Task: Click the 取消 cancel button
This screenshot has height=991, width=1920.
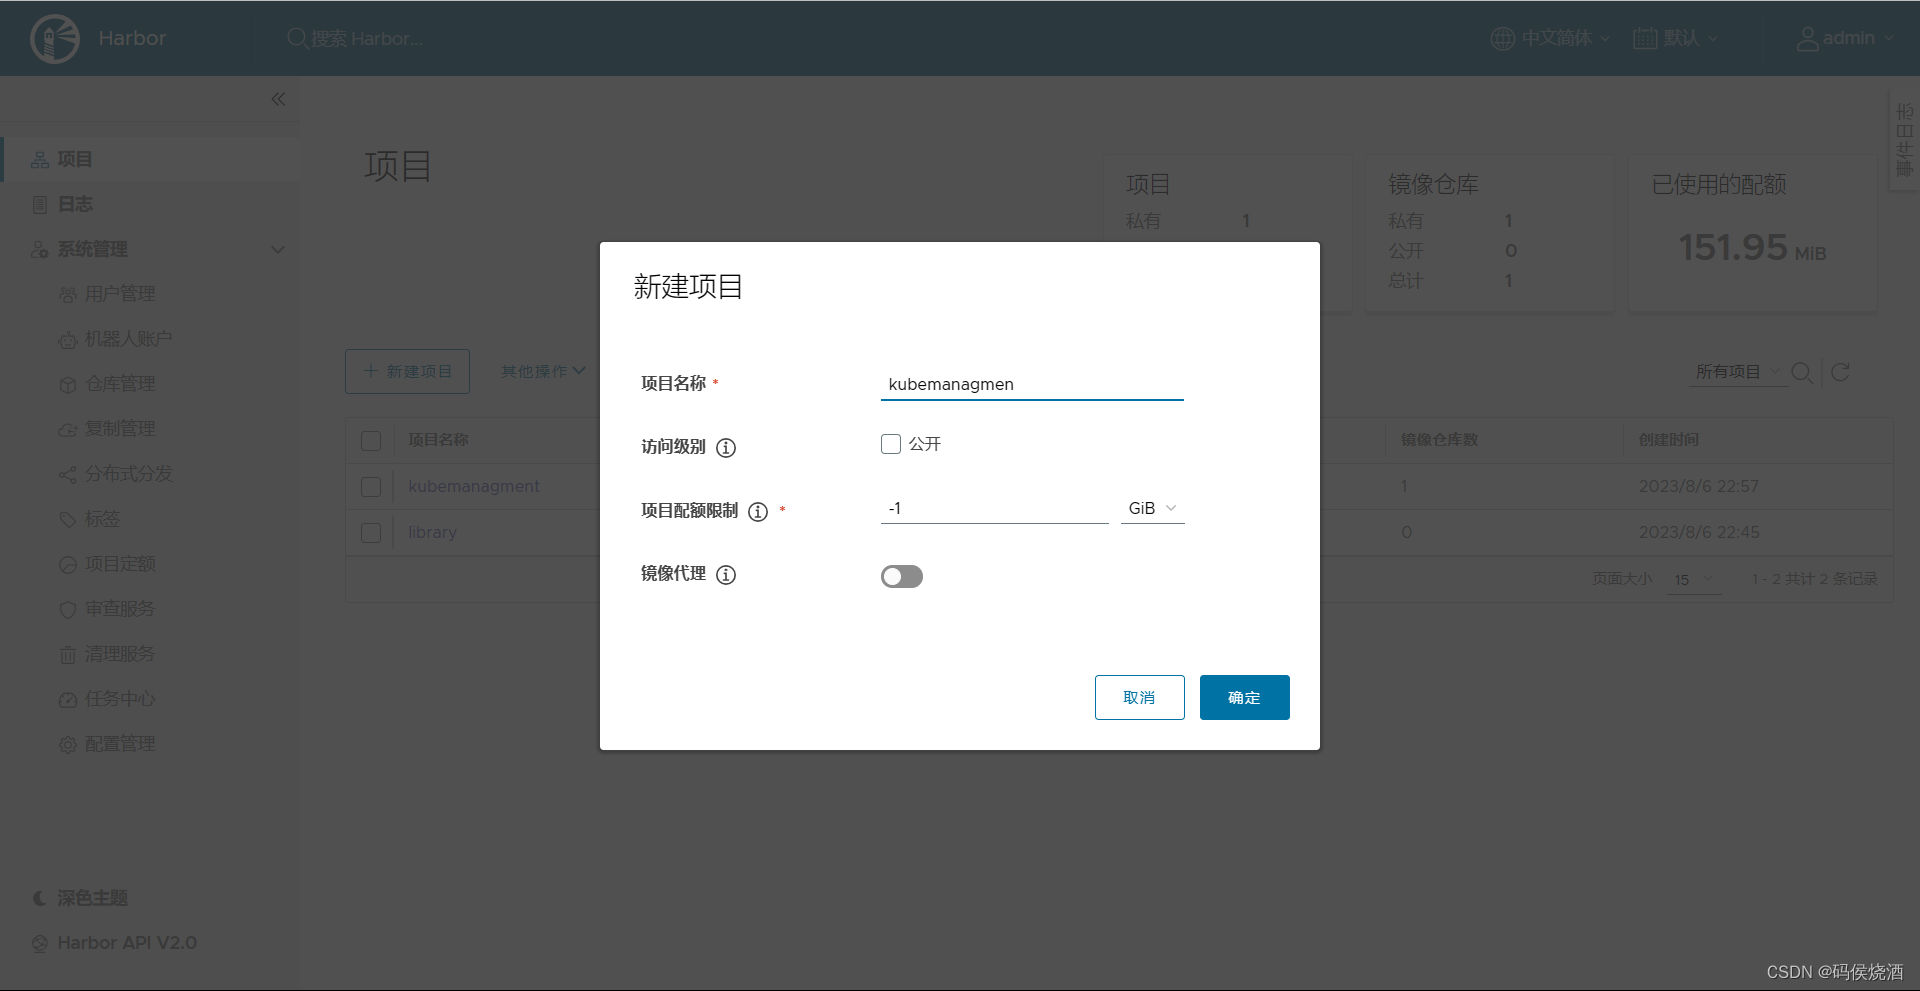Action: pyautogui.click(x=1139, y=698)
